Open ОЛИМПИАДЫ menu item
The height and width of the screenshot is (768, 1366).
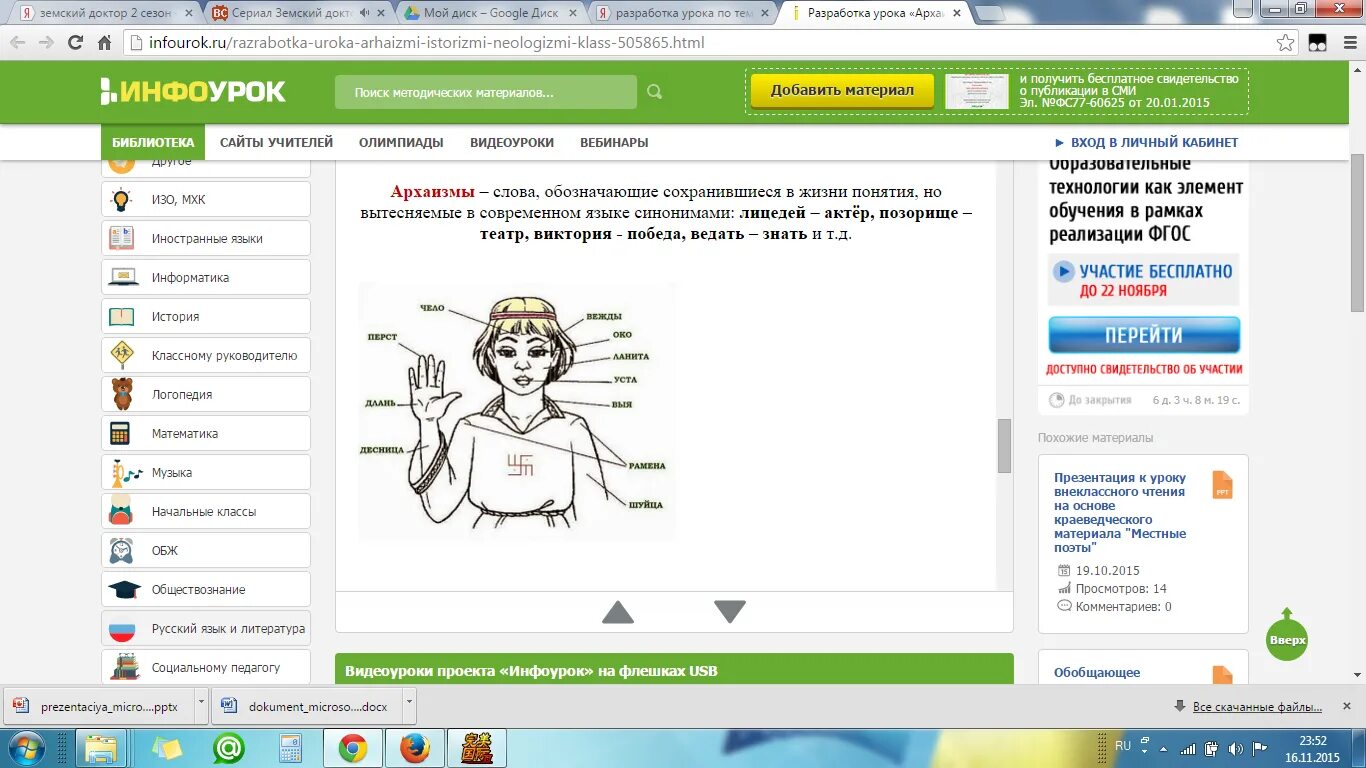point(401,142)
